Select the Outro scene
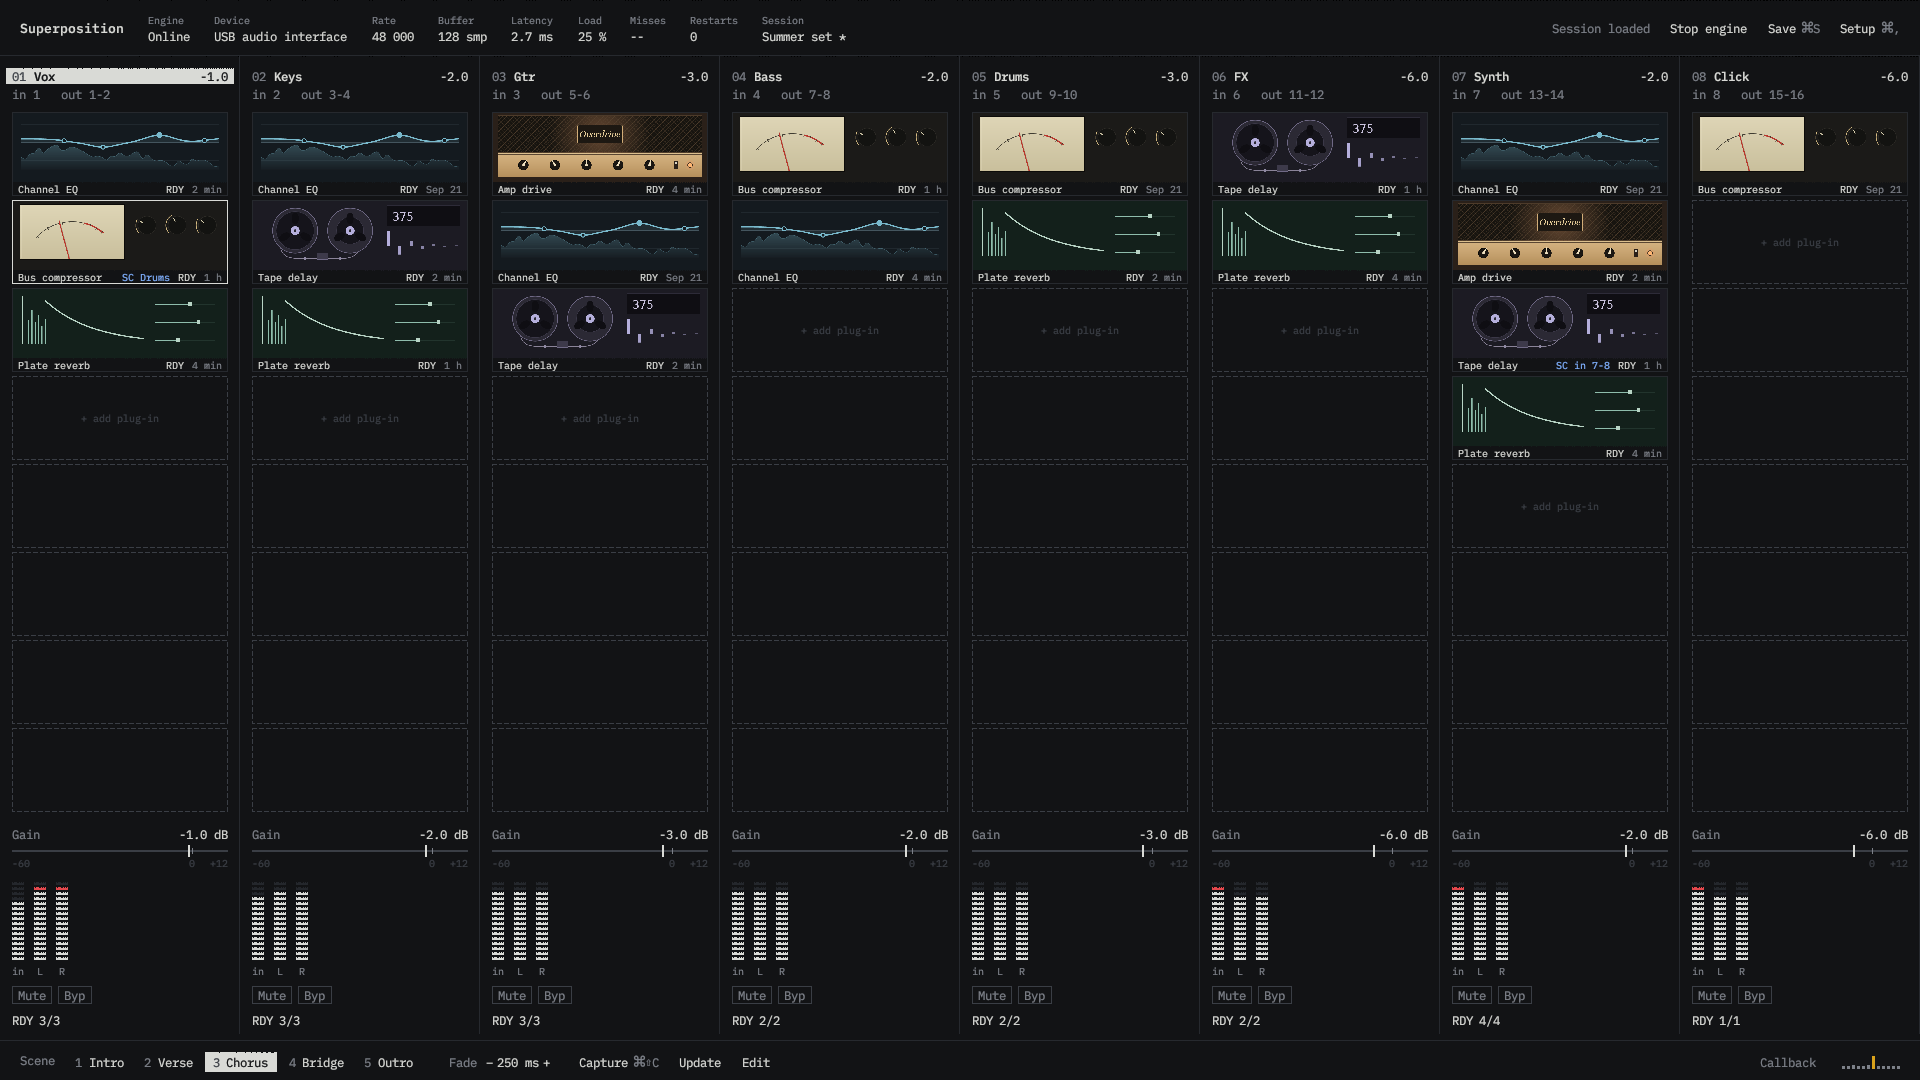1920x1080 pixels. coord(388,1063)
